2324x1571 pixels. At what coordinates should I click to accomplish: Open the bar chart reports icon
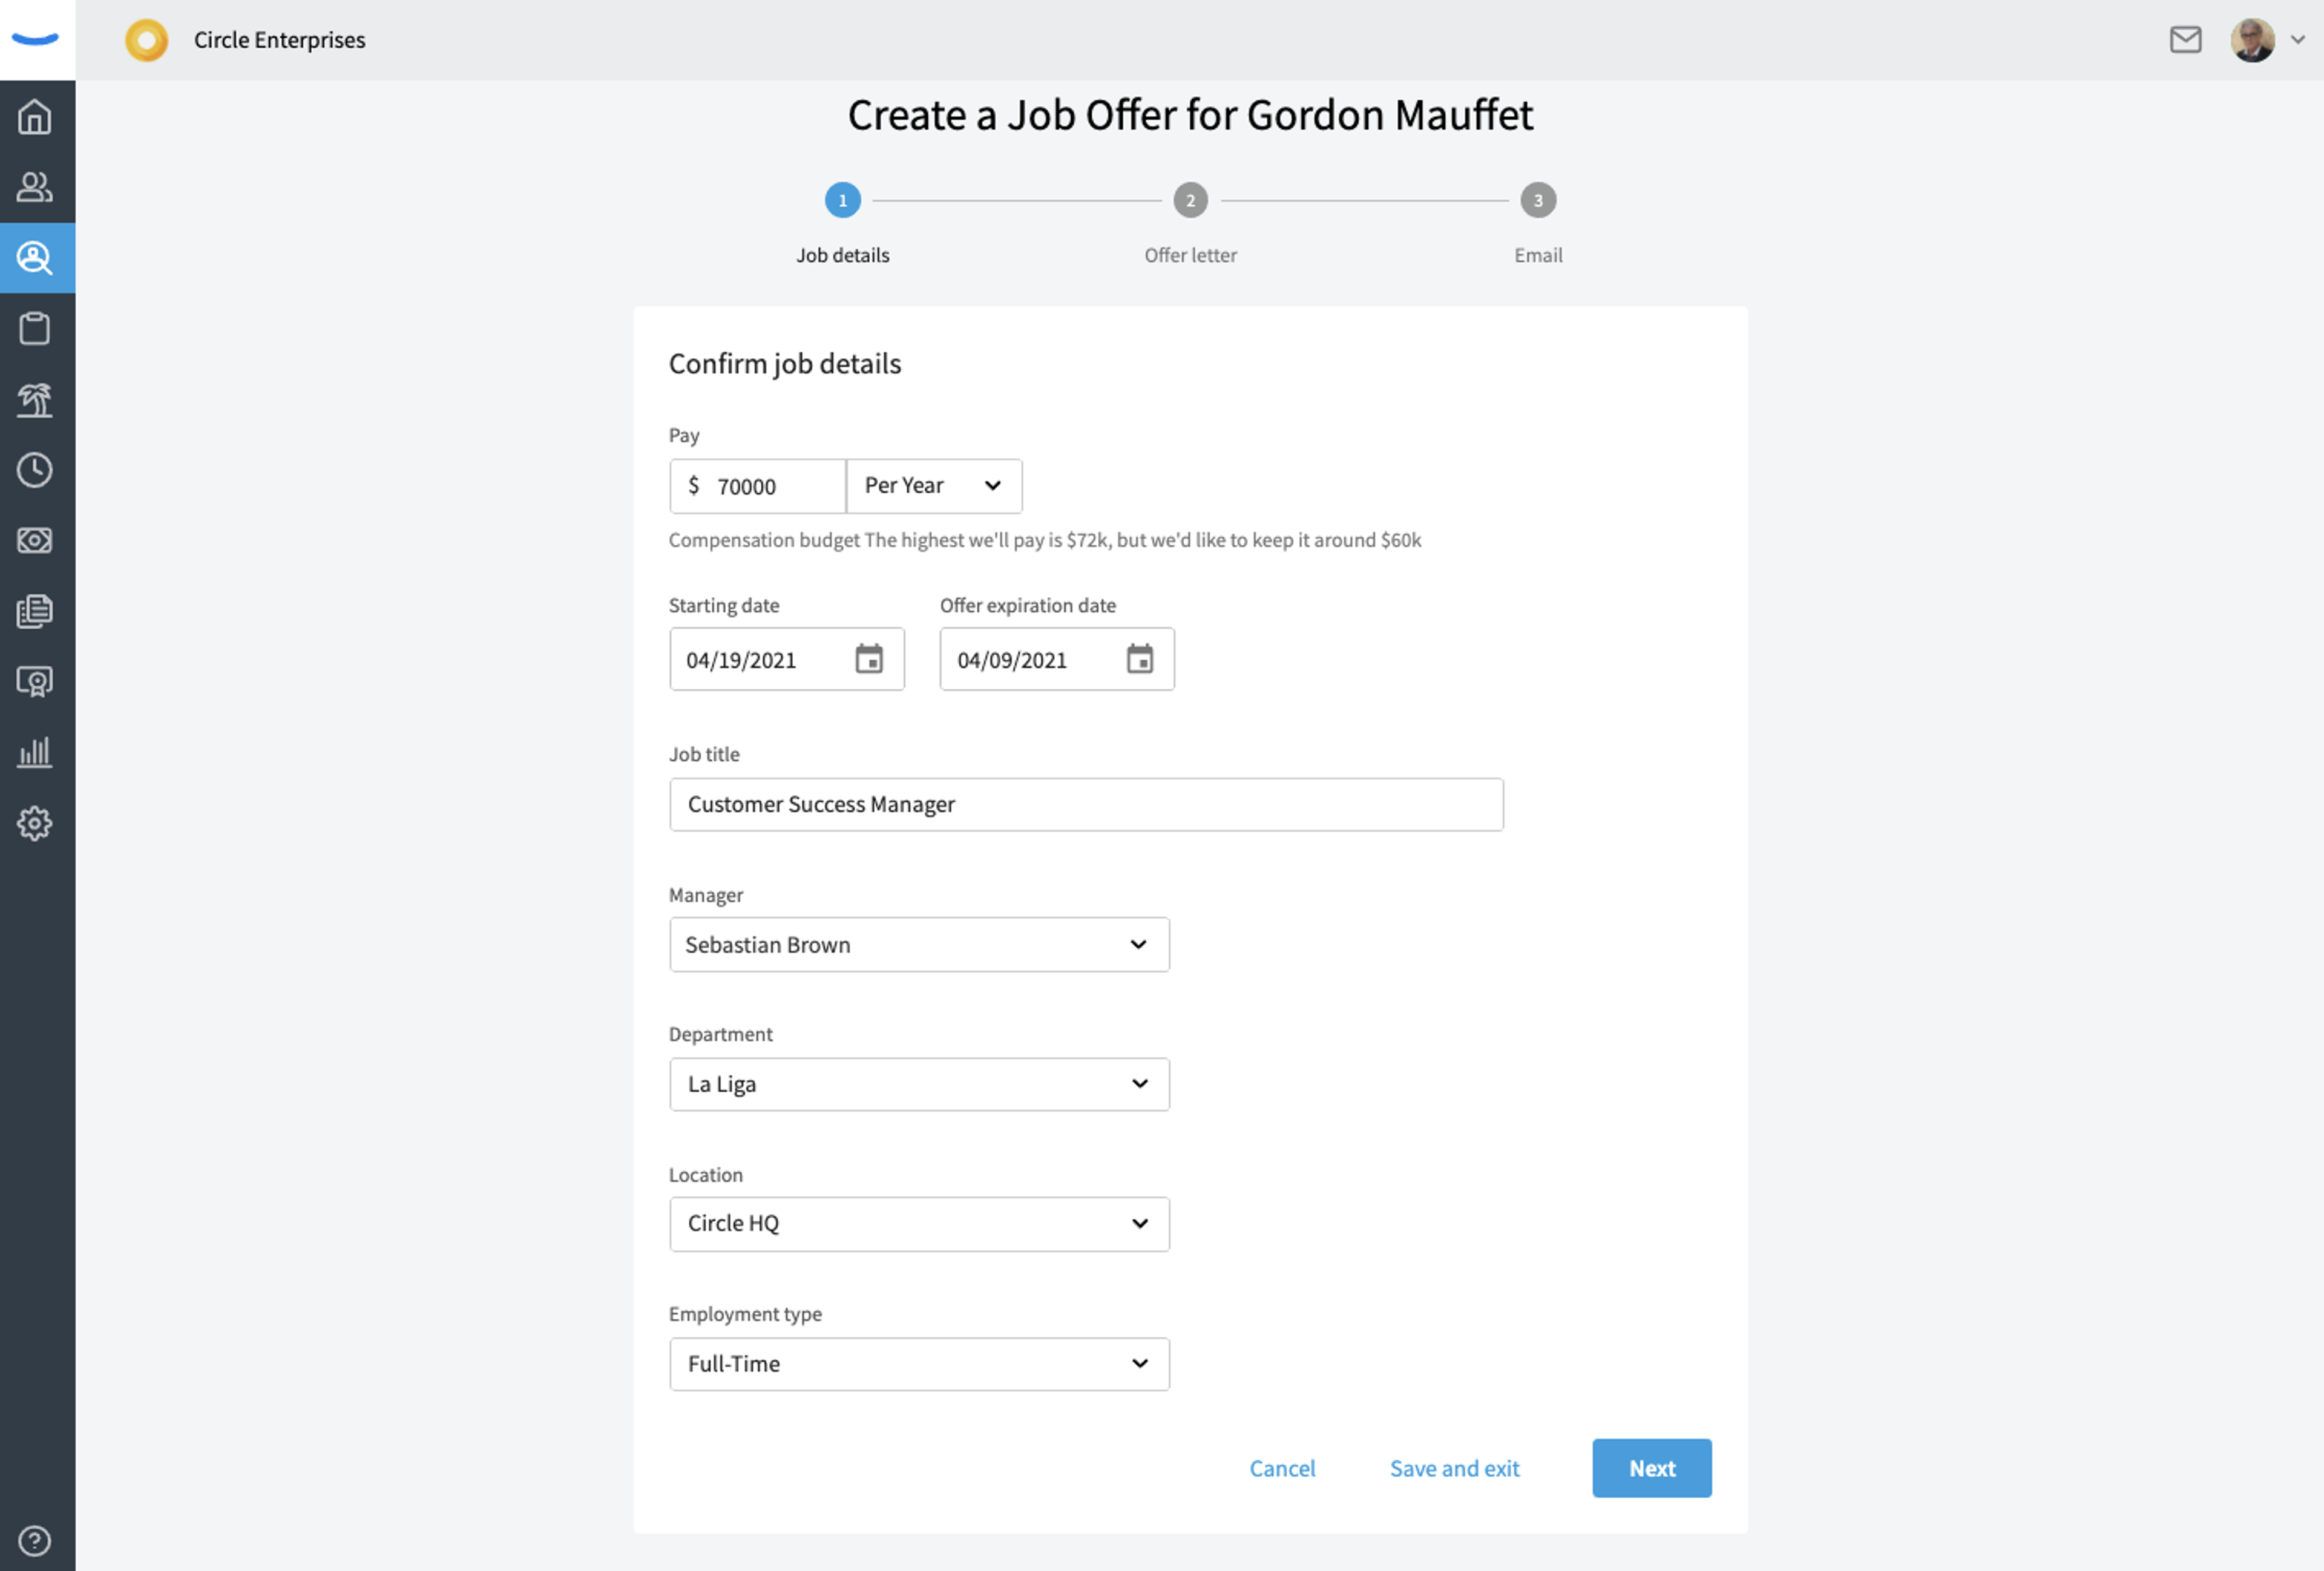35,752
